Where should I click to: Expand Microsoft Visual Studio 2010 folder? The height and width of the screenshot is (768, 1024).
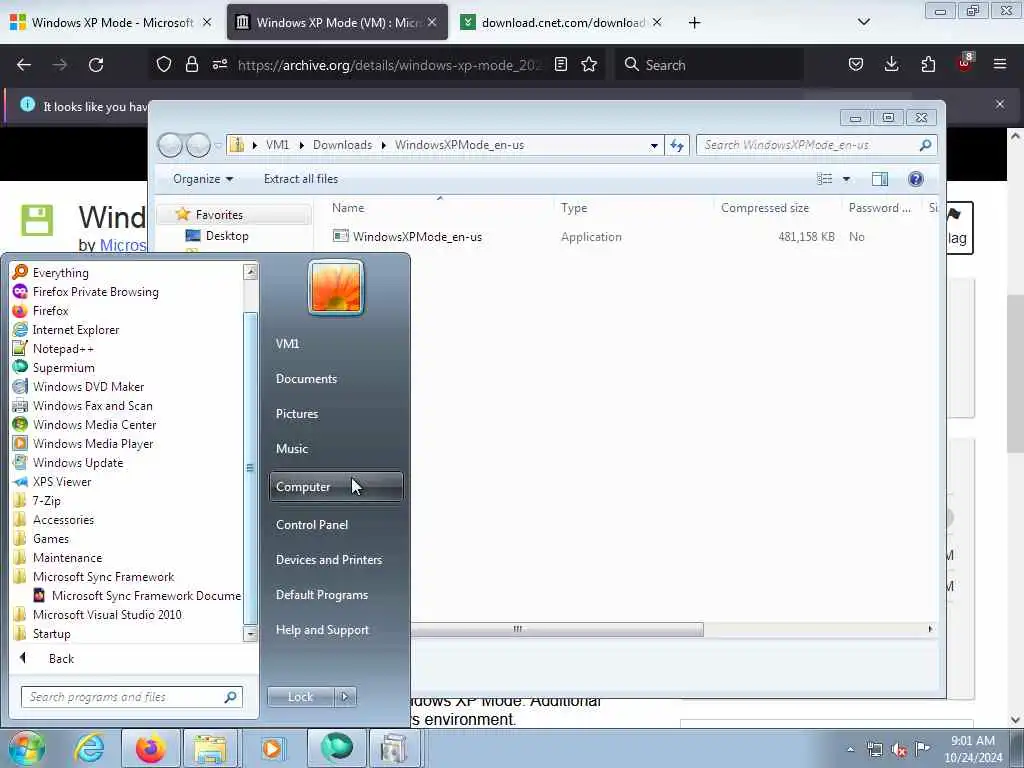(x=107, y=615)
